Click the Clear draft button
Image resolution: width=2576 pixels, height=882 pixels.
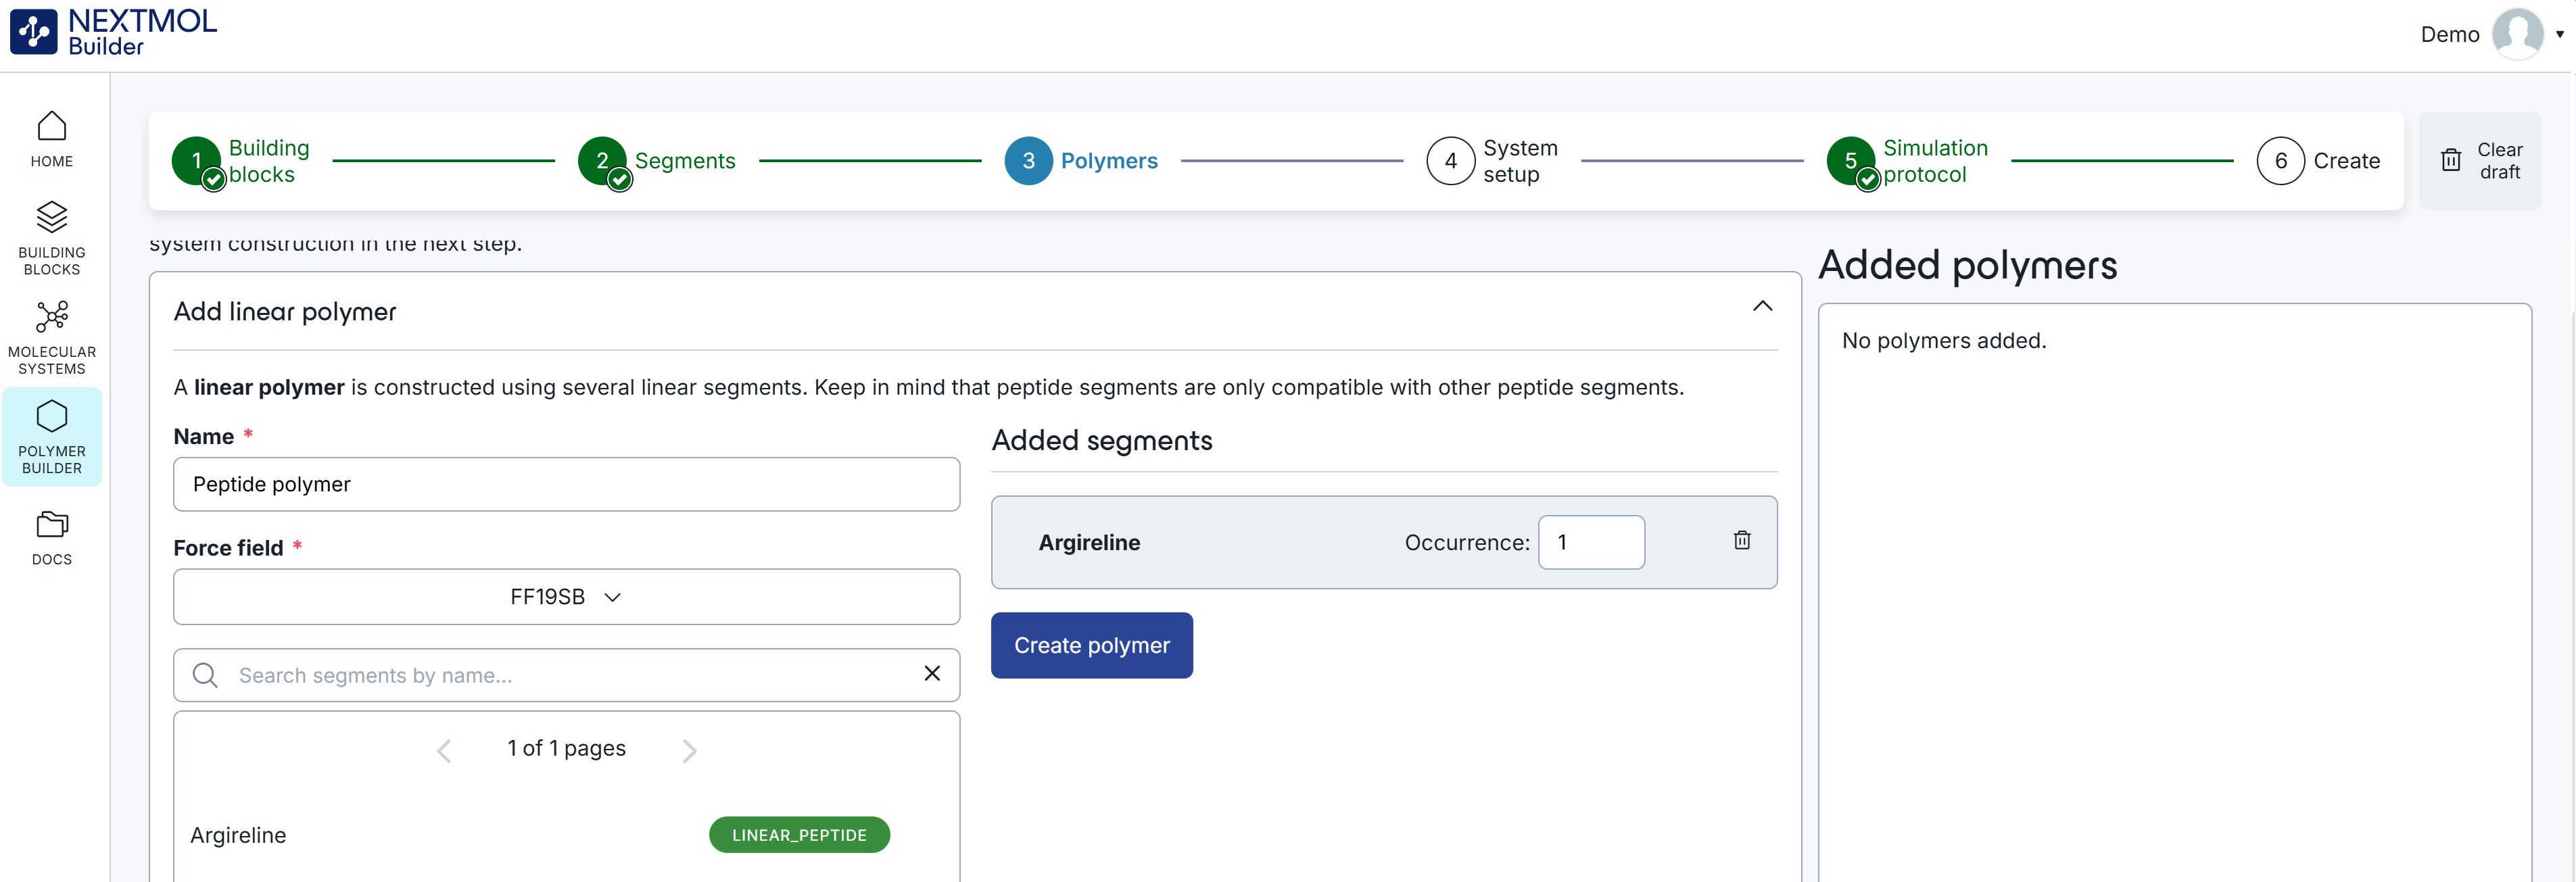2479,161
